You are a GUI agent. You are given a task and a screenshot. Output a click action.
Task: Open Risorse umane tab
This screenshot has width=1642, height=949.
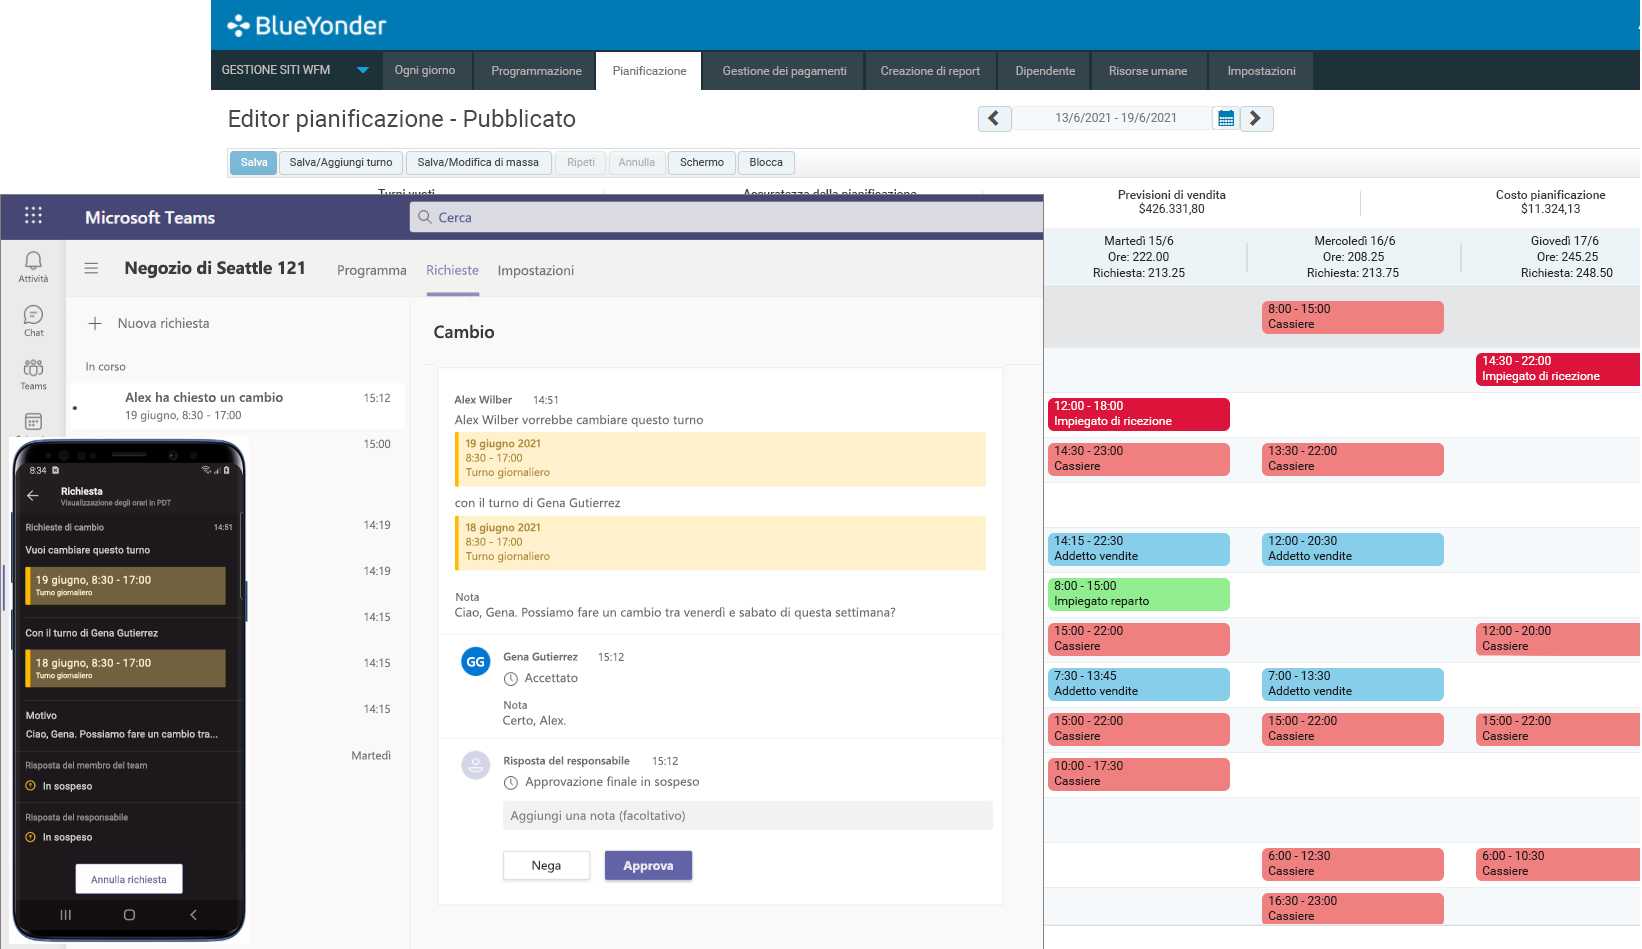tap(1148, 71)
